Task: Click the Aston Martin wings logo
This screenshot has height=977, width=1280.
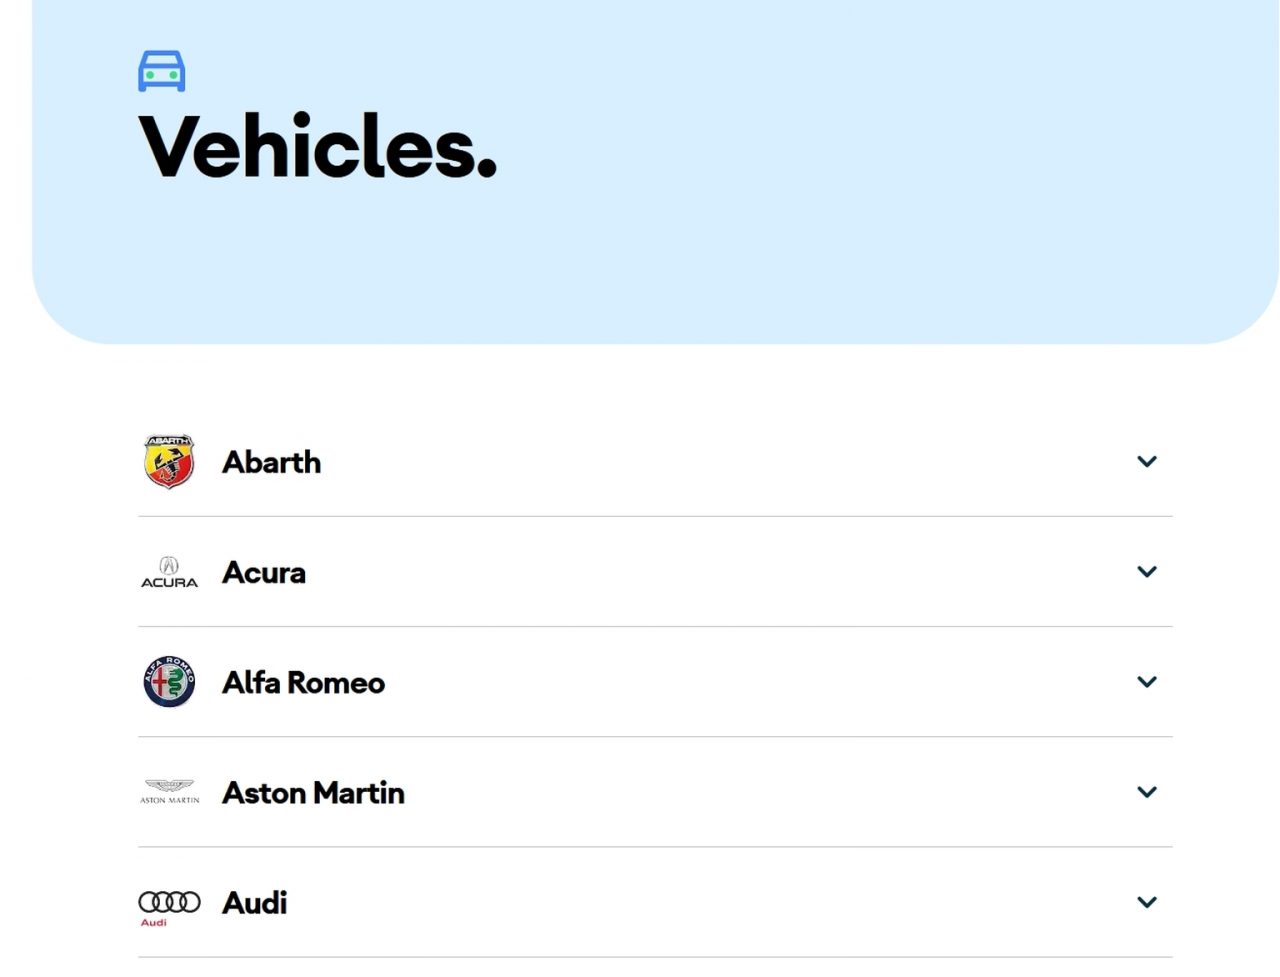Action: point(169,792)
